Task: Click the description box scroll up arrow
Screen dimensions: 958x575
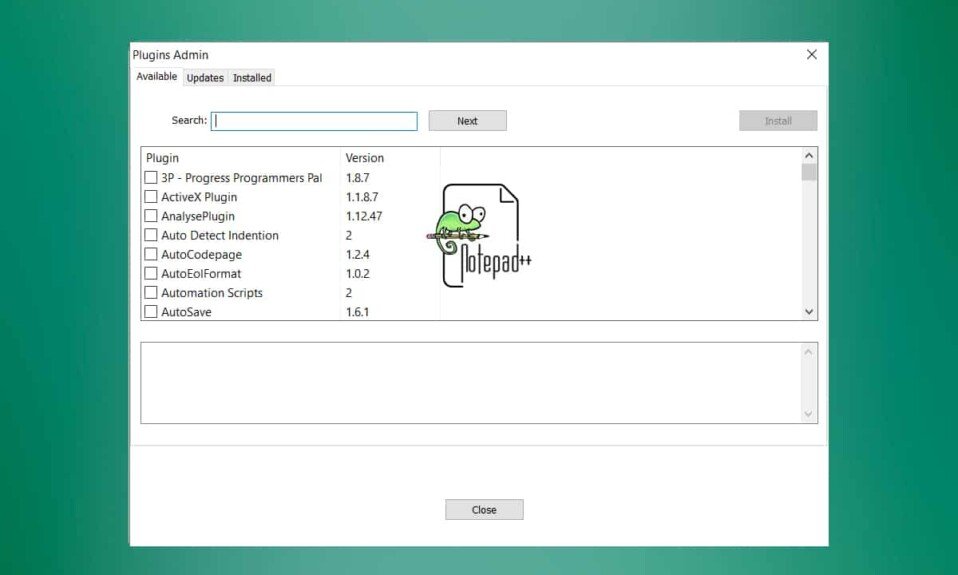Action: pos(808,352)
